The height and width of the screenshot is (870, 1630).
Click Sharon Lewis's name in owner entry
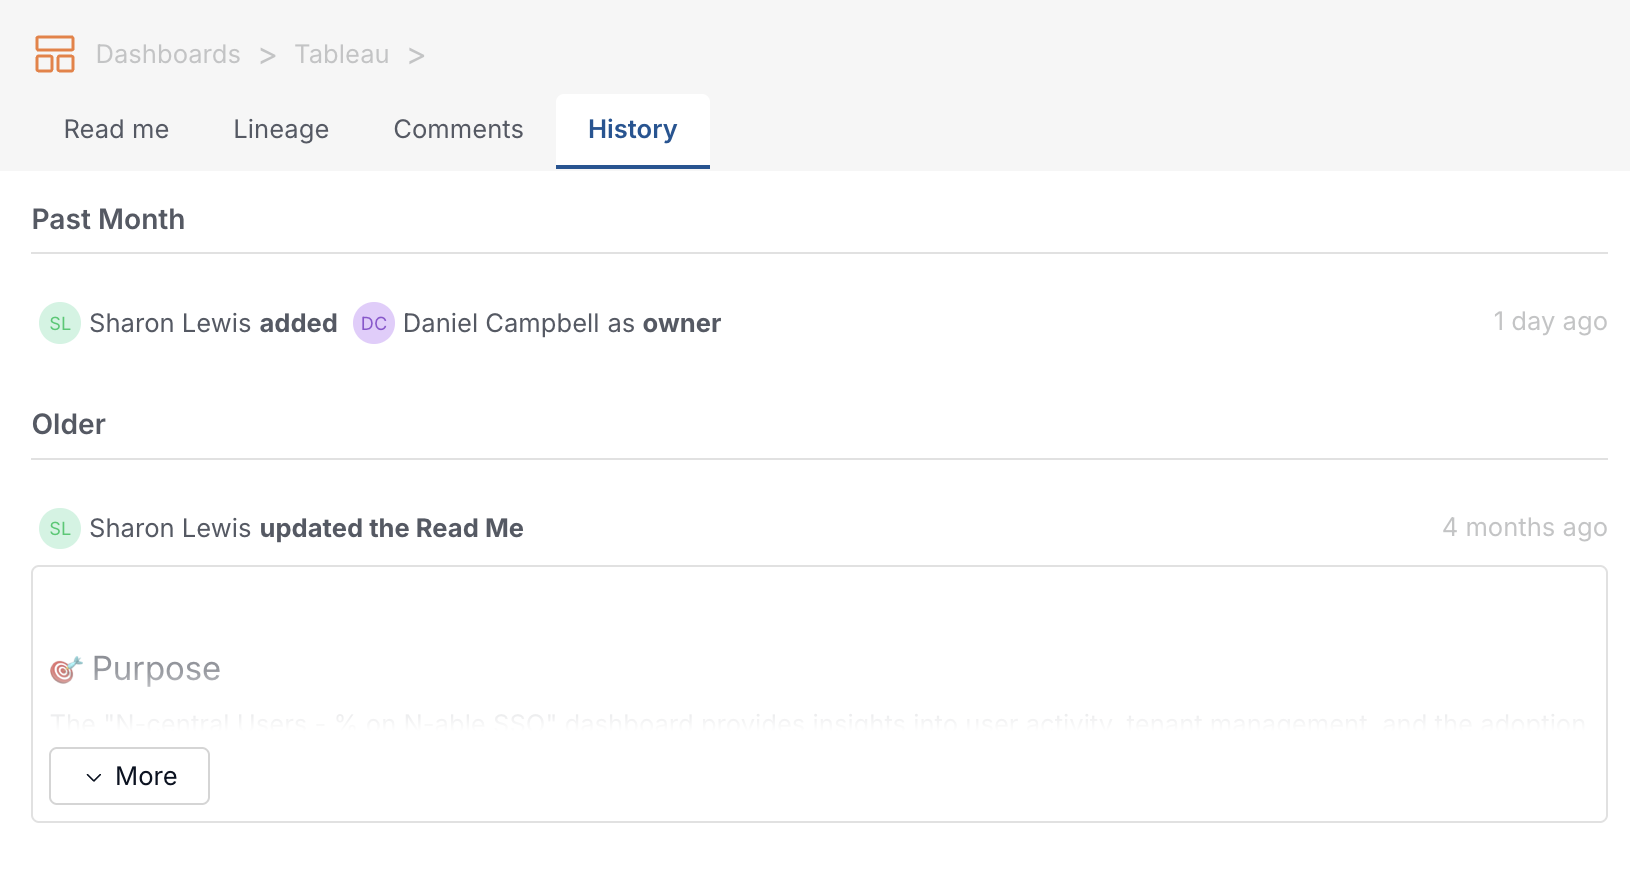[x=170, y=323]
